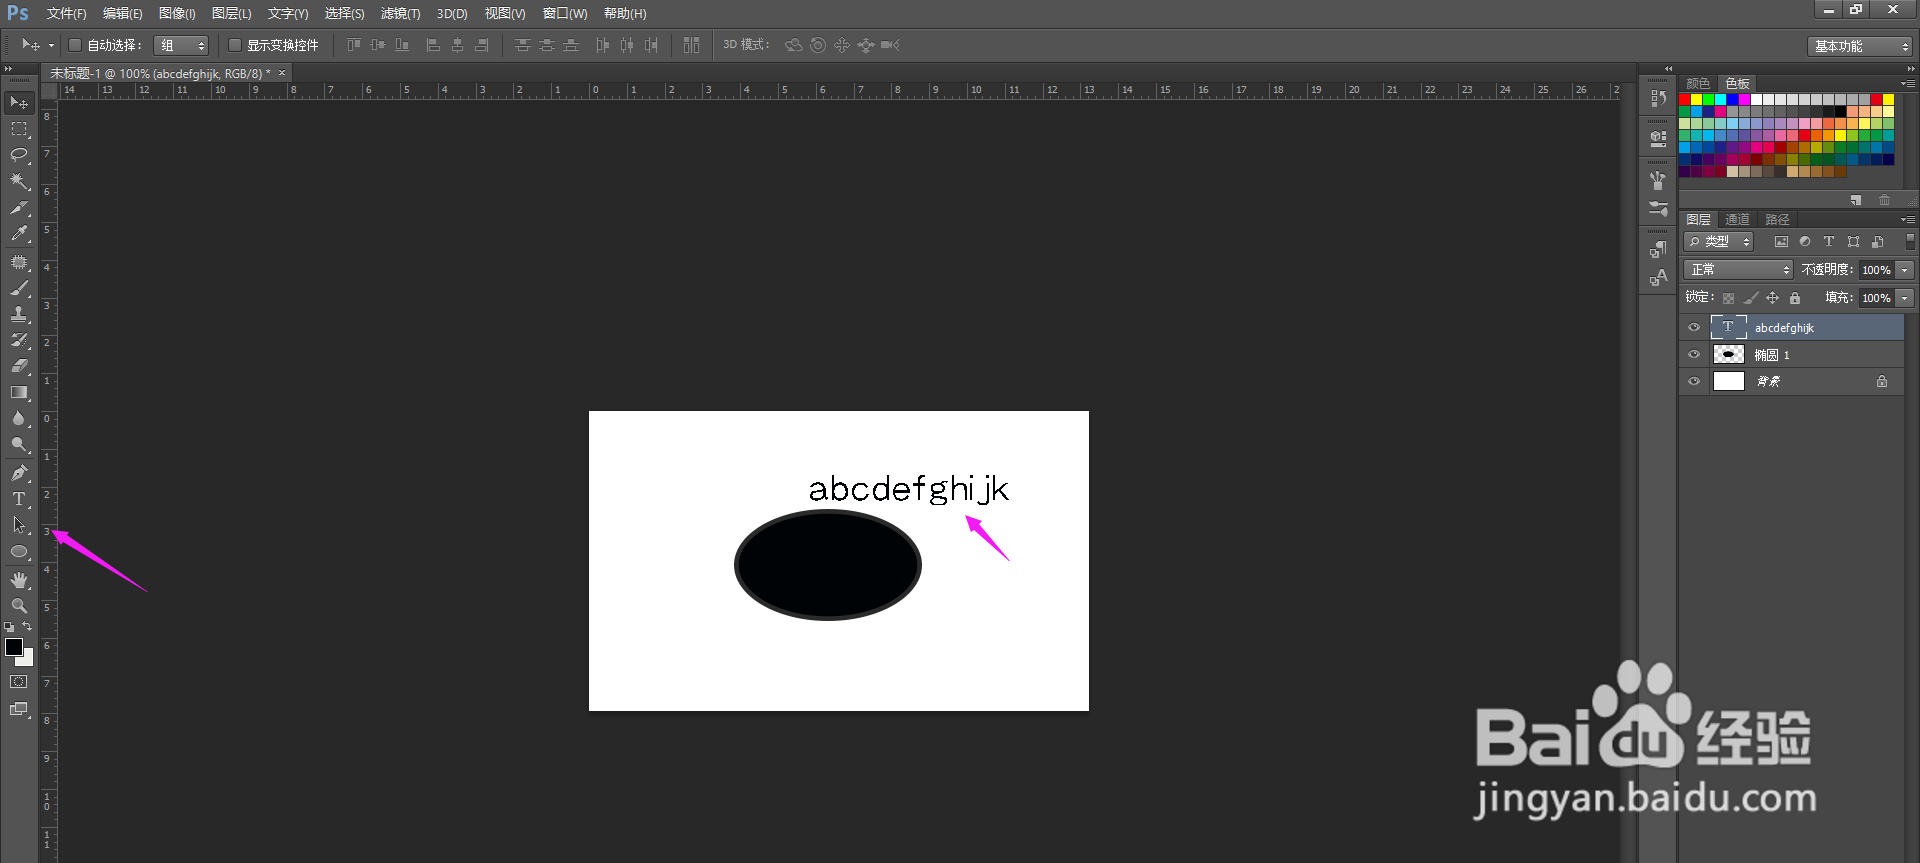1920x863 pixels.
Task: Open the 文件(F) menu
Action: pos(66,14)
